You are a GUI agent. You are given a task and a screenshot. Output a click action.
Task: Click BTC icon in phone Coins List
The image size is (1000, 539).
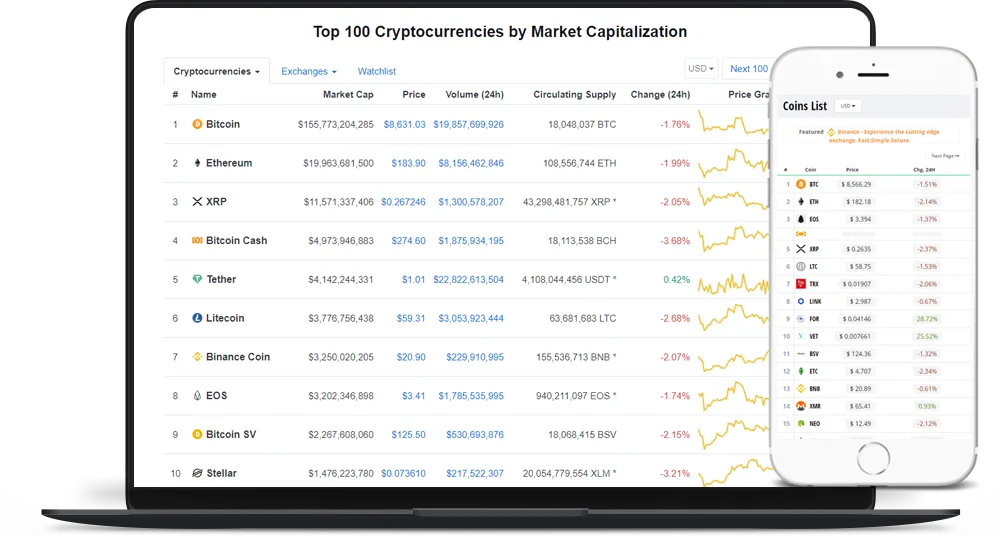(x=801, y=184)
